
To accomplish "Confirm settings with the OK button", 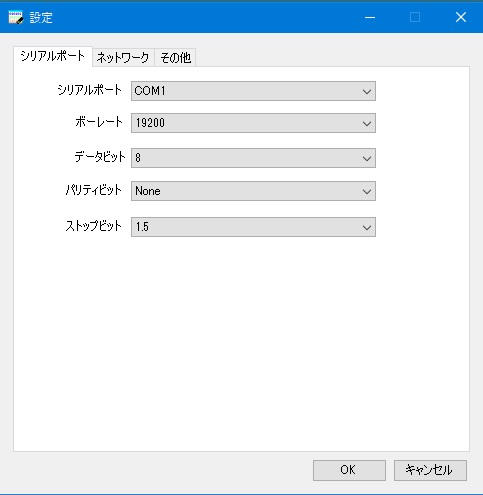I will (349, 470).
